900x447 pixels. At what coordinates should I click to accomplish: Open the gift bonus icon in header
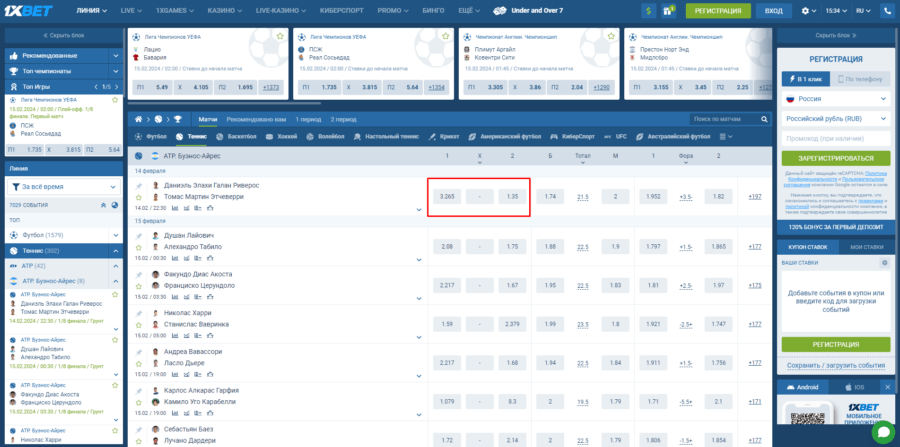click(669, 11)
